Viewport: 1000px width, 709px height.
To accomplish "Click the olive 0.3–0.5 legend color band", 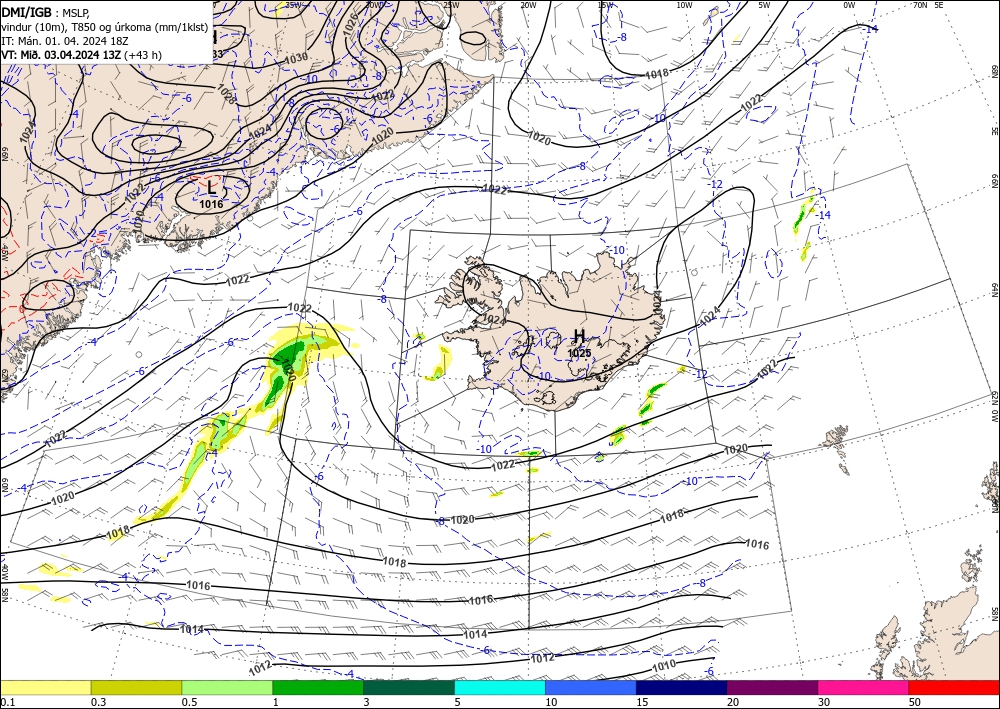I will click(x=136, y=687).
